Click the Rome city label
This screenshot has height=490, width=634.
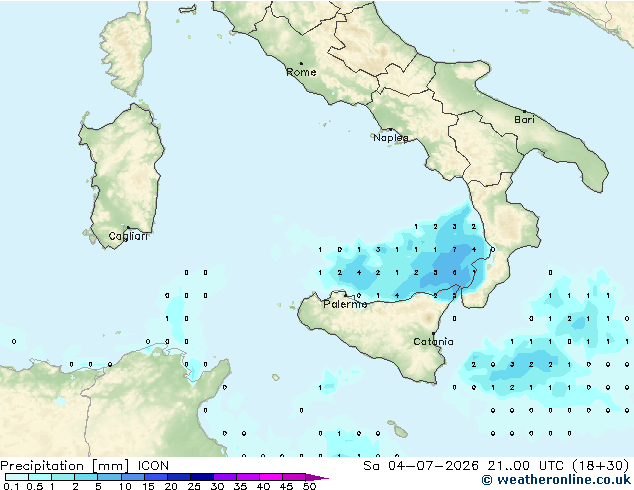click(x=301, y=72)
